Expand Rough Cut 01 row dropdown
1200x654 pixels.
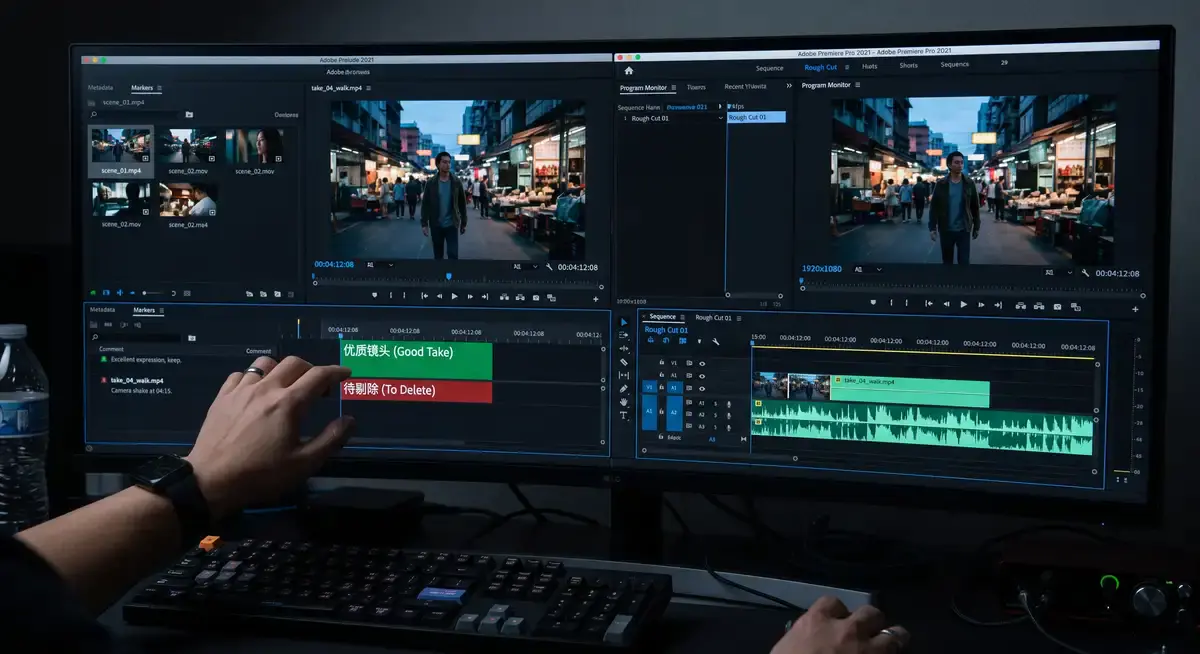[x=720, y=118]
